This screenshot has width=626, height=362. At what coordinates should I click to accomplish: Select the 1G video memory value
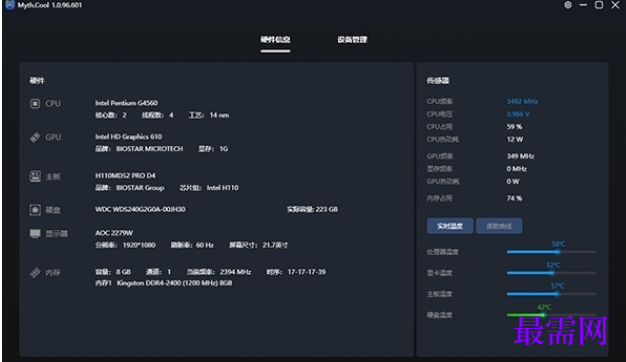click(224, 149)
